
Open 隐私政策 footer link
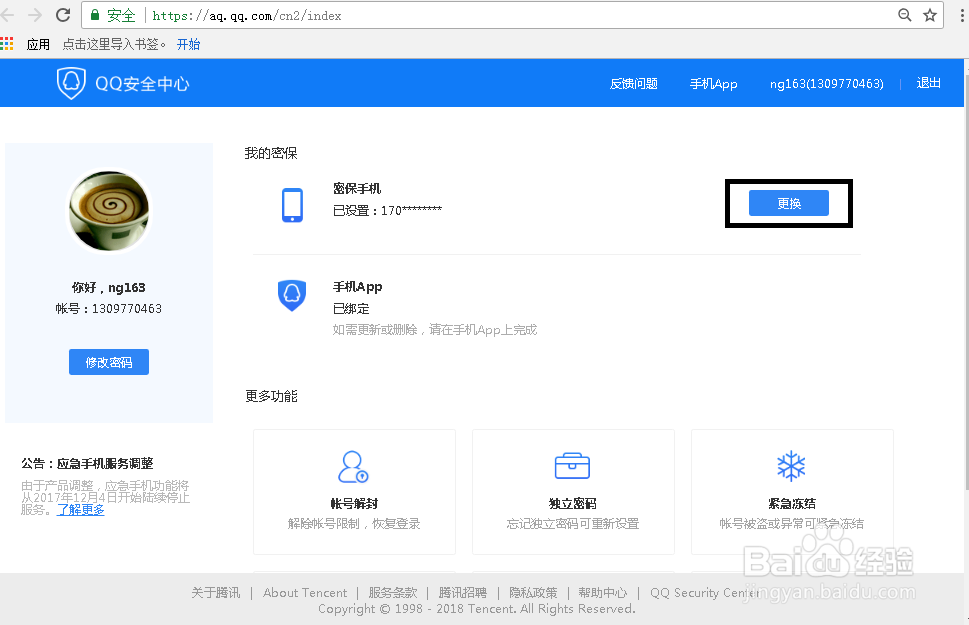[x=533, y=592]
